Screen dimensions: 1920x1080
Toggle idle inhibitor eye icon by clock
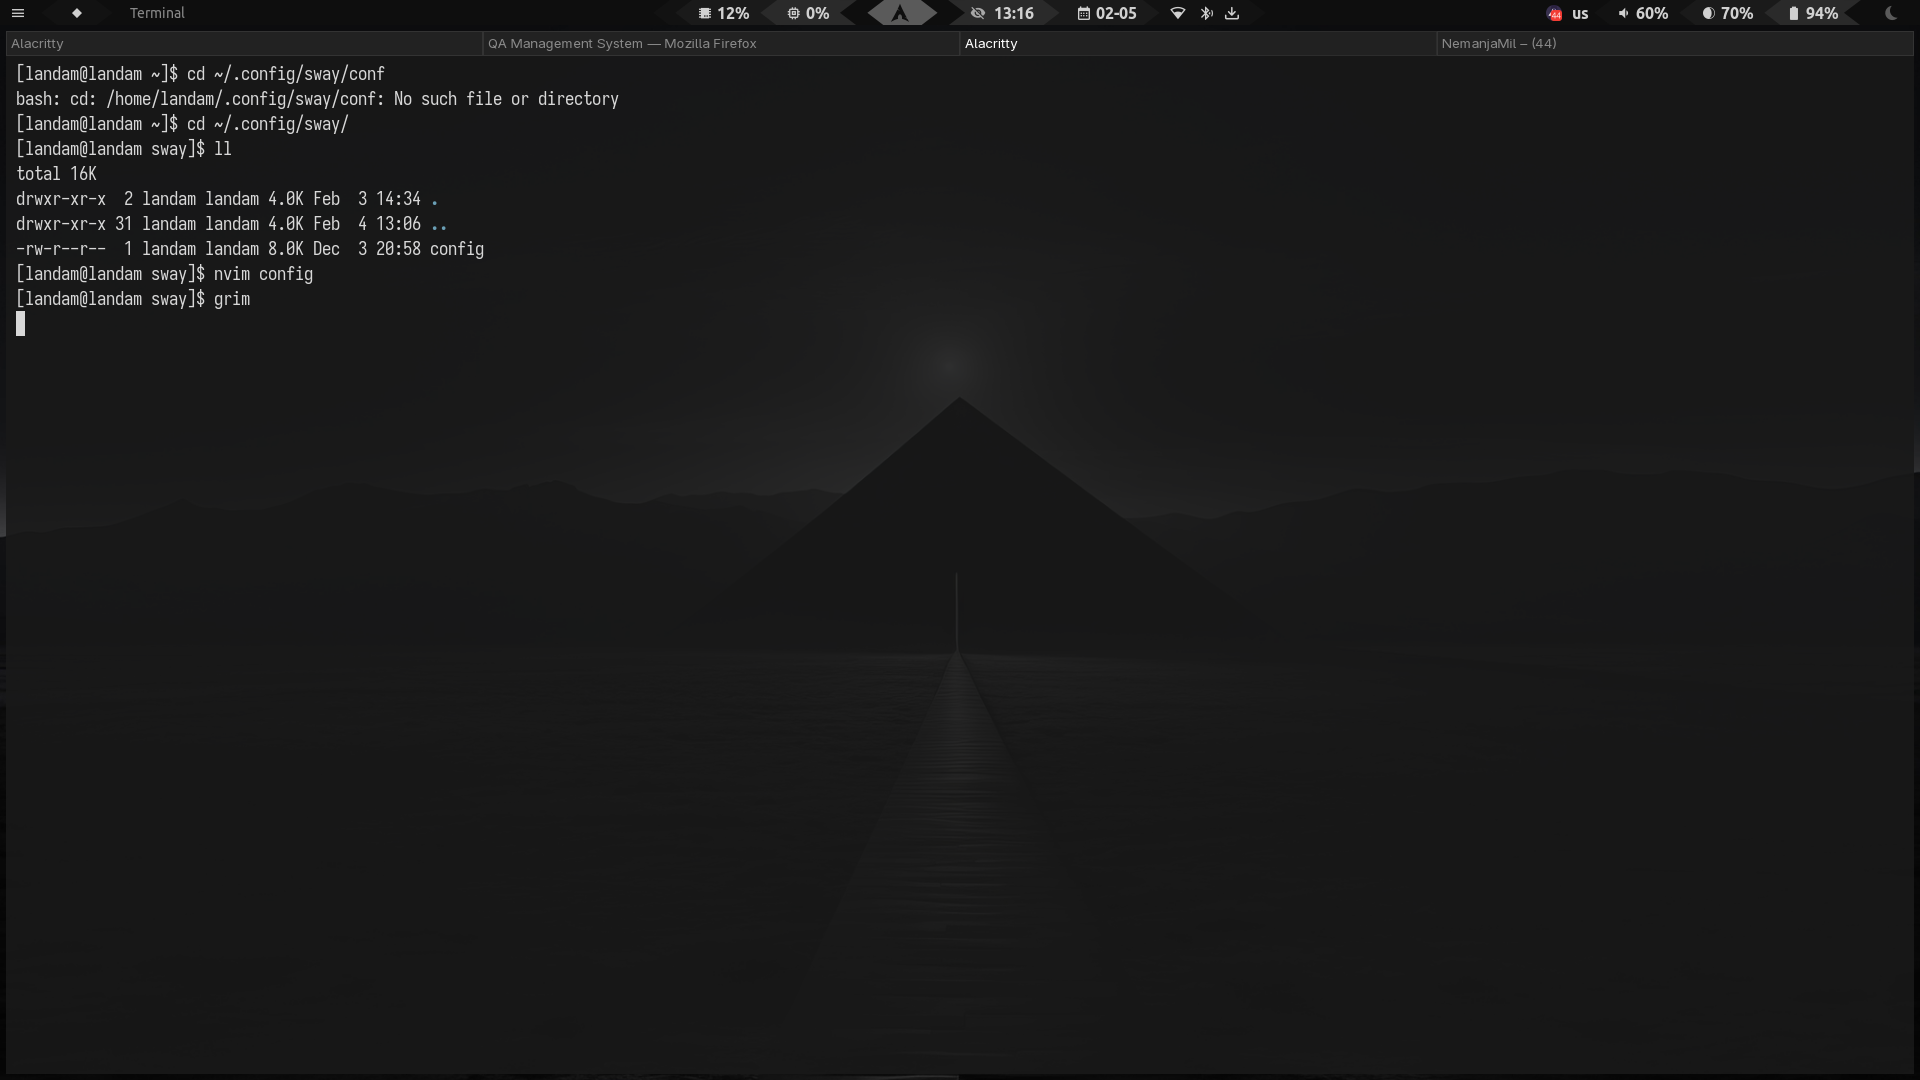(x=978, y=13)
